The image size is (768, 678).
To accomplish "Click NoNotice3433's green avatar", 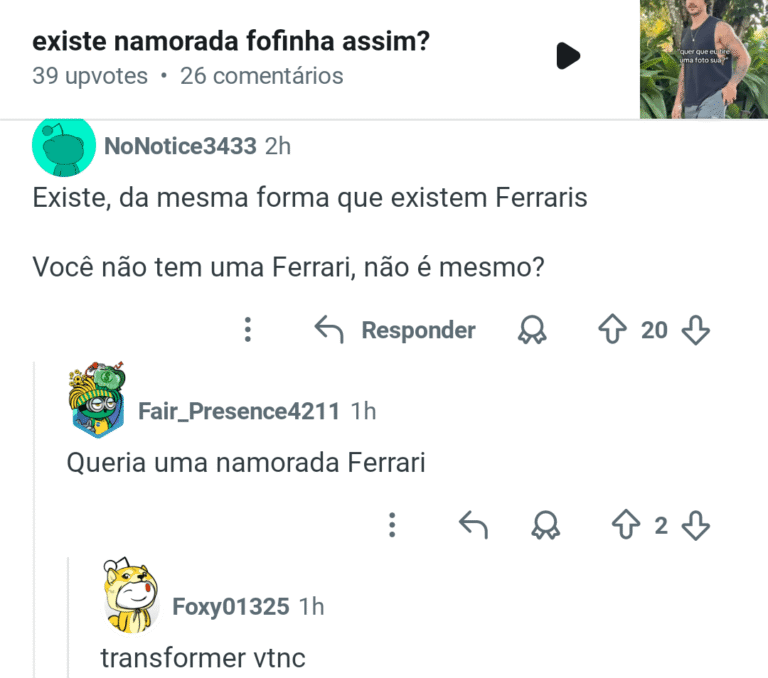I will 62,146.
